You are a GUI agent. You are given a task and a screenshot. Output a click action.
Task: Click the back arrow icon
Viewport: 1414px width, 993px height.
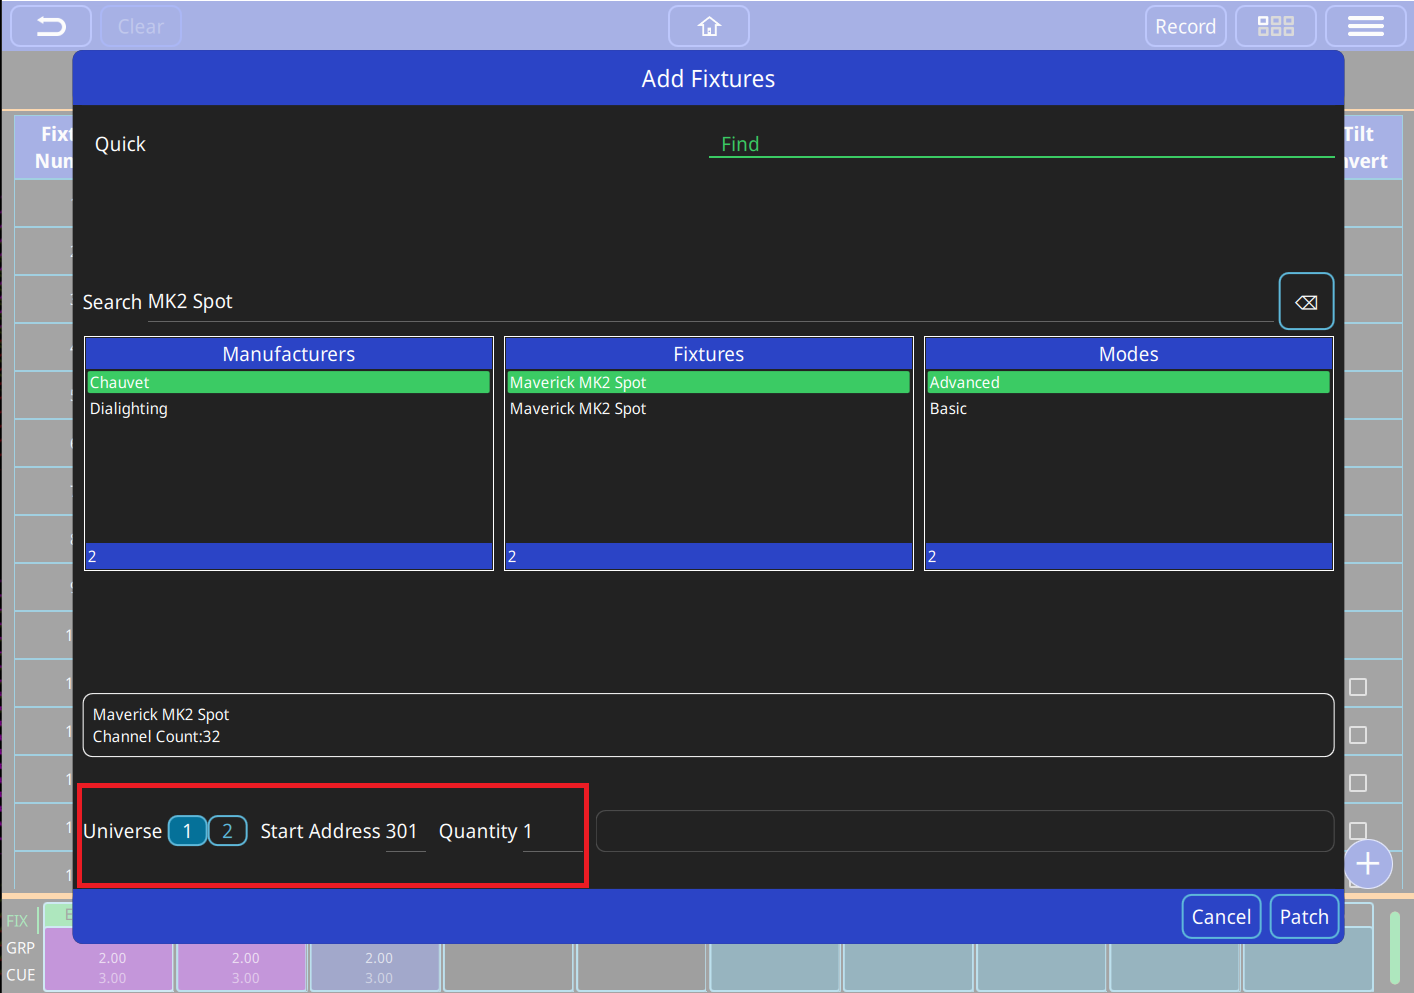[51, 27]
